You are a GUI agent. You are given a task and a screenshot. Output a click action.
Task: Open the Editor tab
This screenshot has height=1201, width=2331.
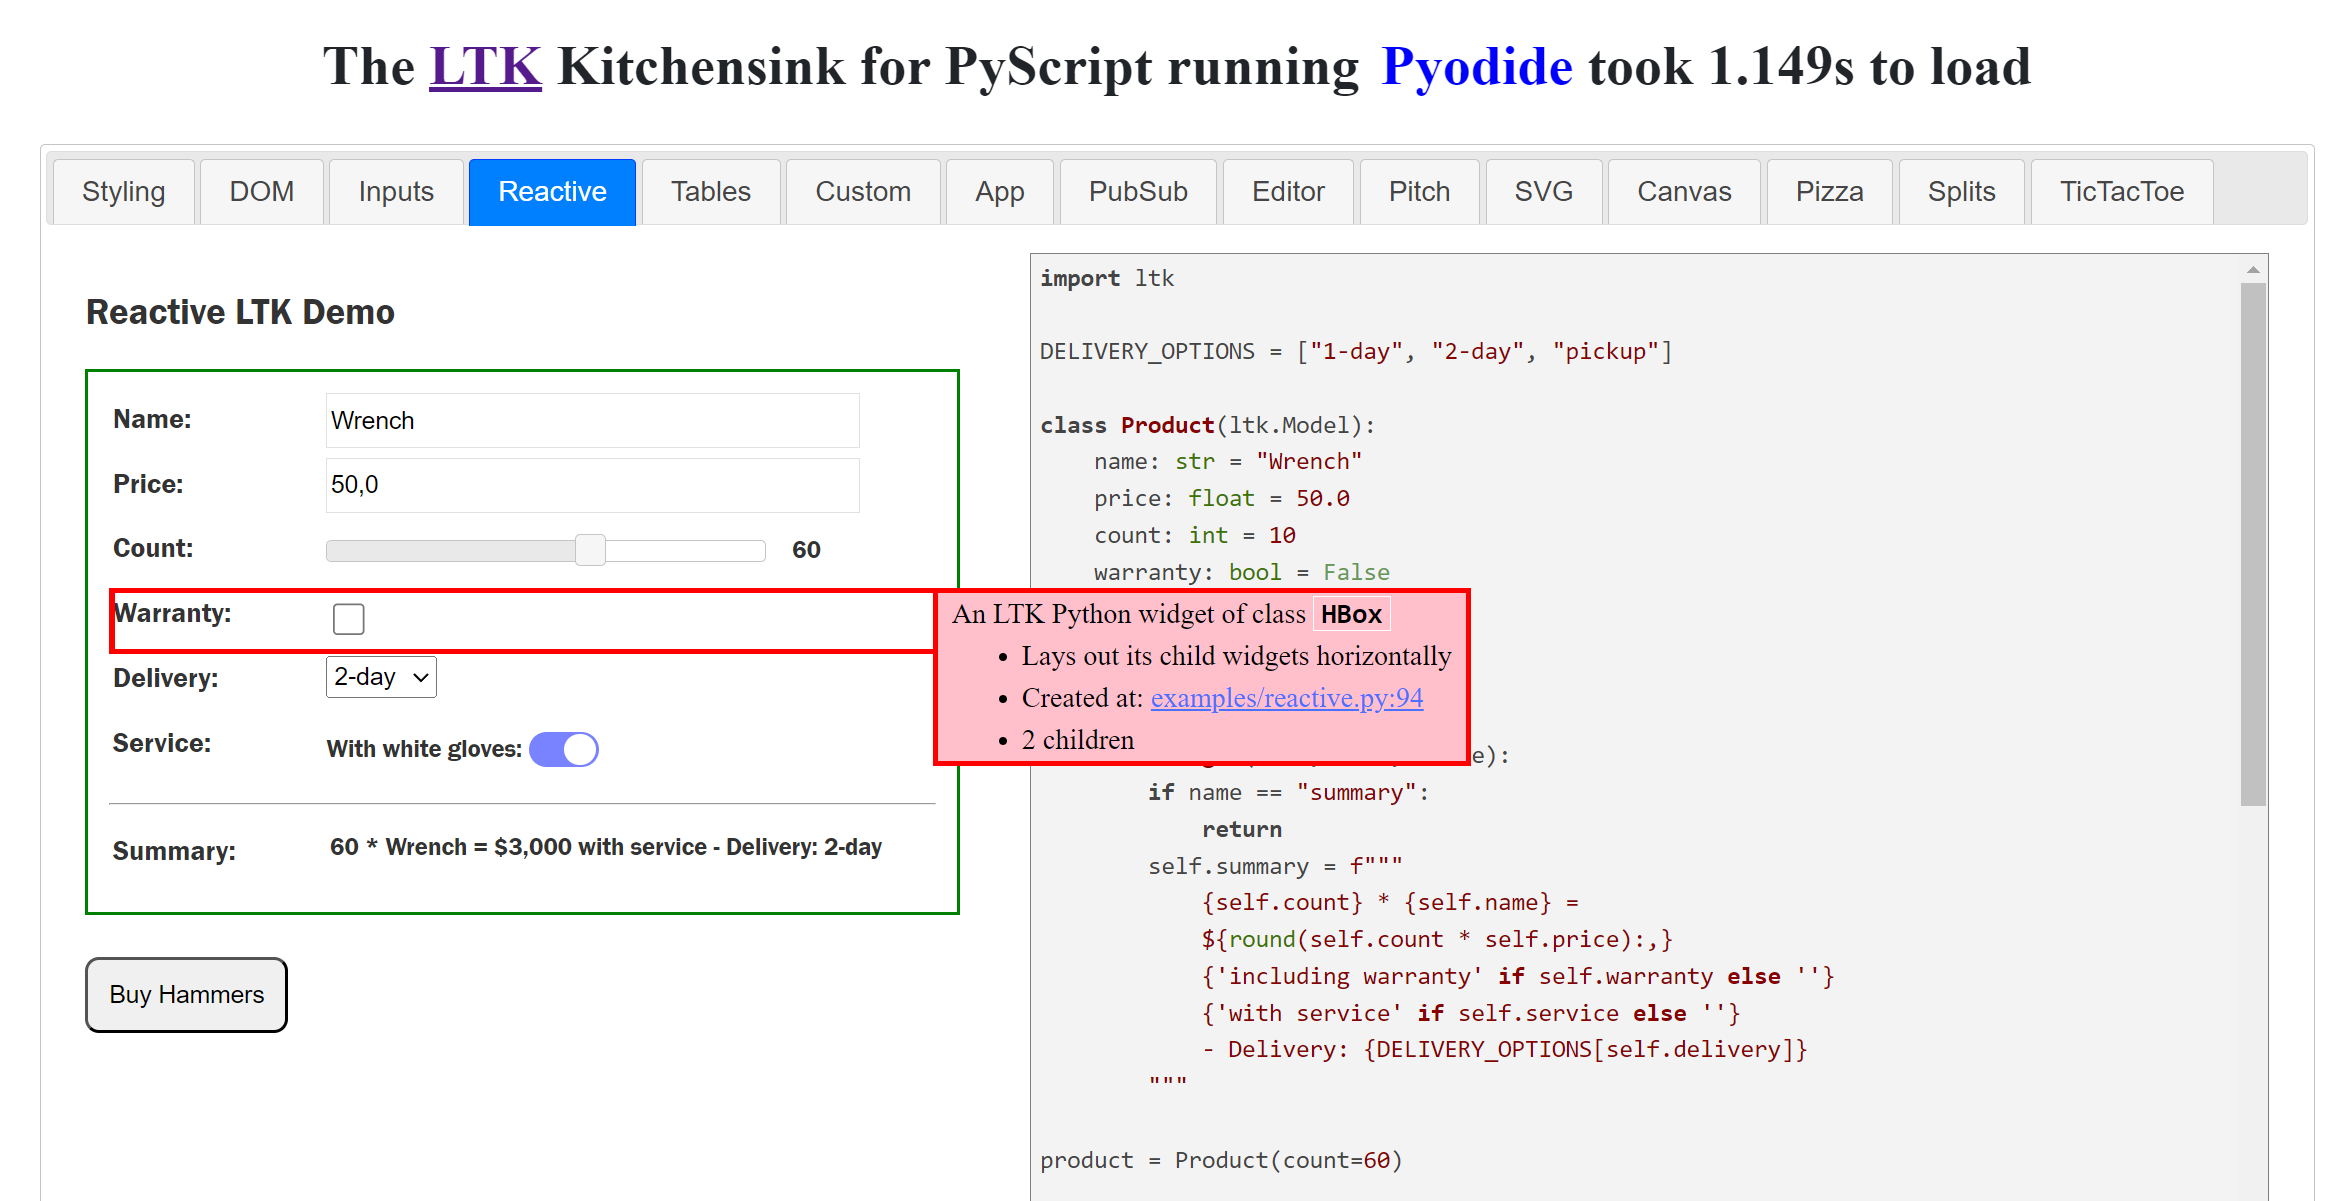click(1287, 192)
